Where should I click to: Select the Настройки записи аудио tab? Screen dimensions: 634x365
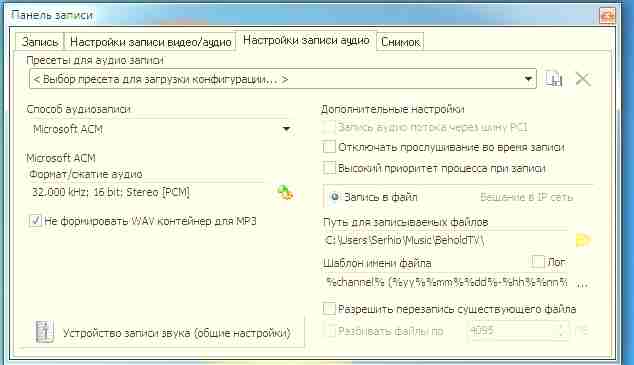(306, 40)
